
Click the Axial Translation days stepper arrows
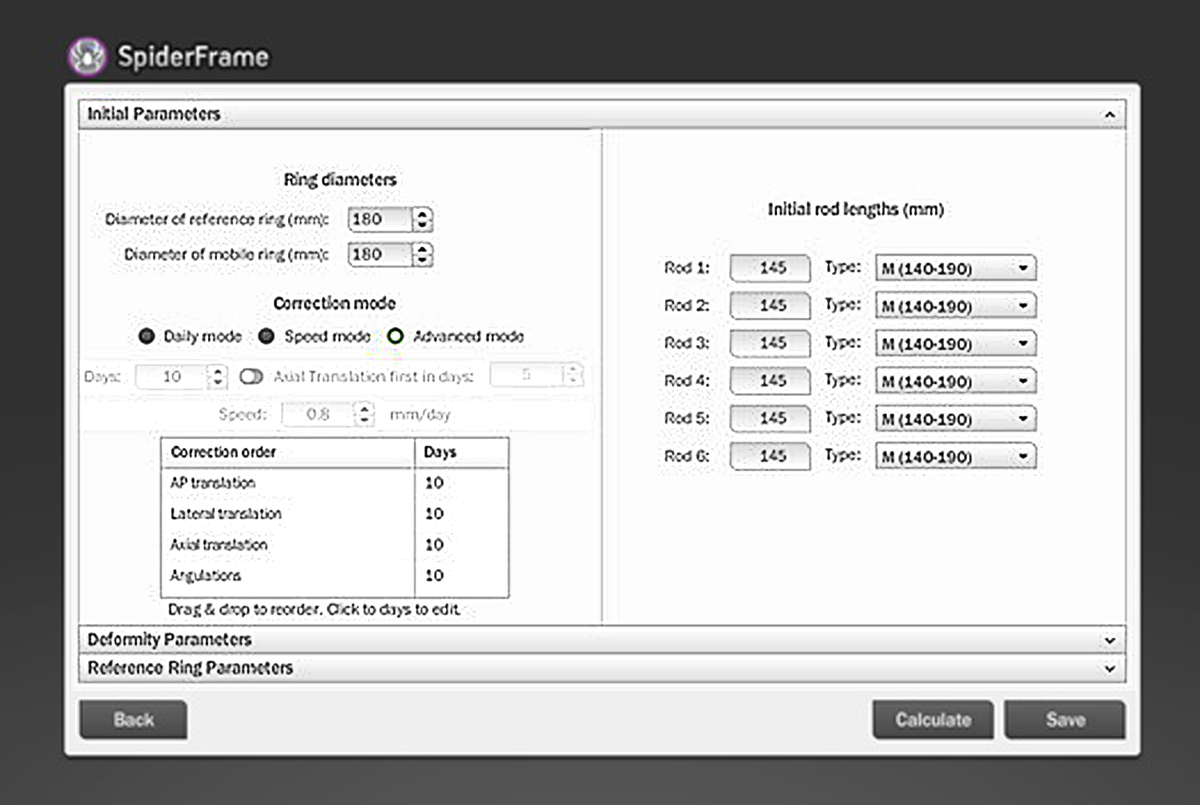tap(572, 376)
